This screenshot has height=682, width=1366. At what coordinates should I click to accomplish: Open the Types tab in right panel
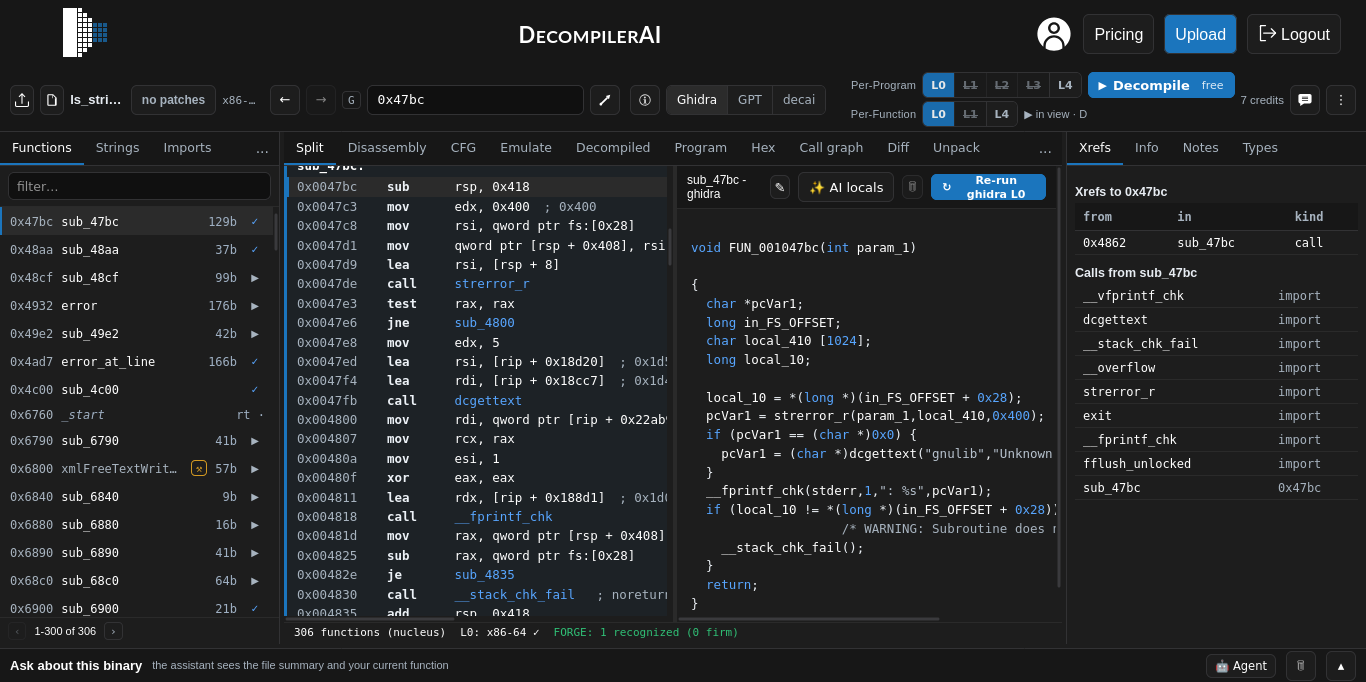(1260, 148)
